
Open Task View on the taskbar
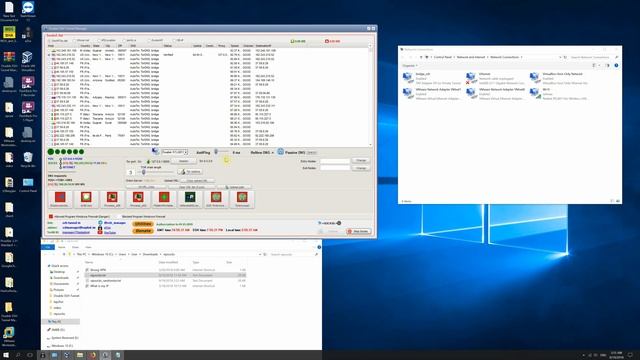click(30, 355)
